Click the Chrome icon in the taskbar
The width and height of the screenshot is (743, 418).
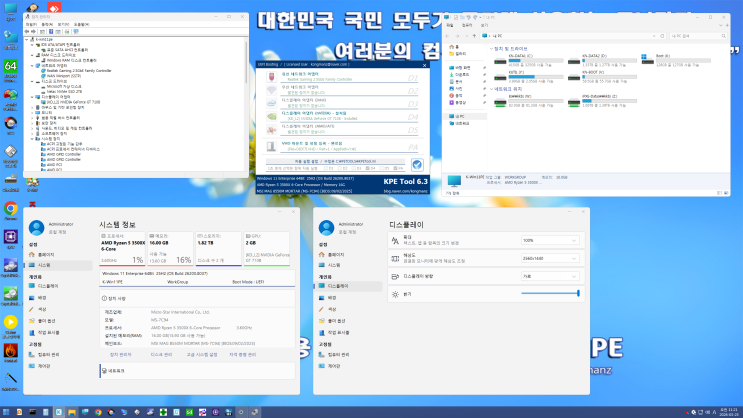tap(98, 412)
